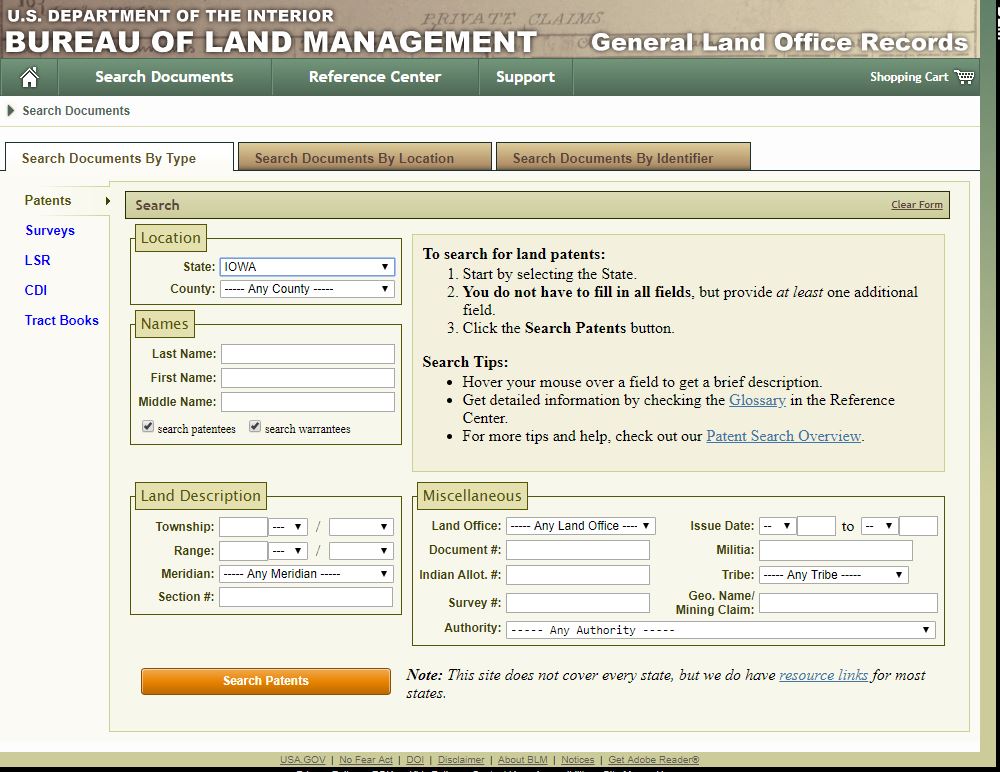Click the Search Patents button
Image resolution: width=1000 pixels, height=772 pixels.
pos(266,681)
